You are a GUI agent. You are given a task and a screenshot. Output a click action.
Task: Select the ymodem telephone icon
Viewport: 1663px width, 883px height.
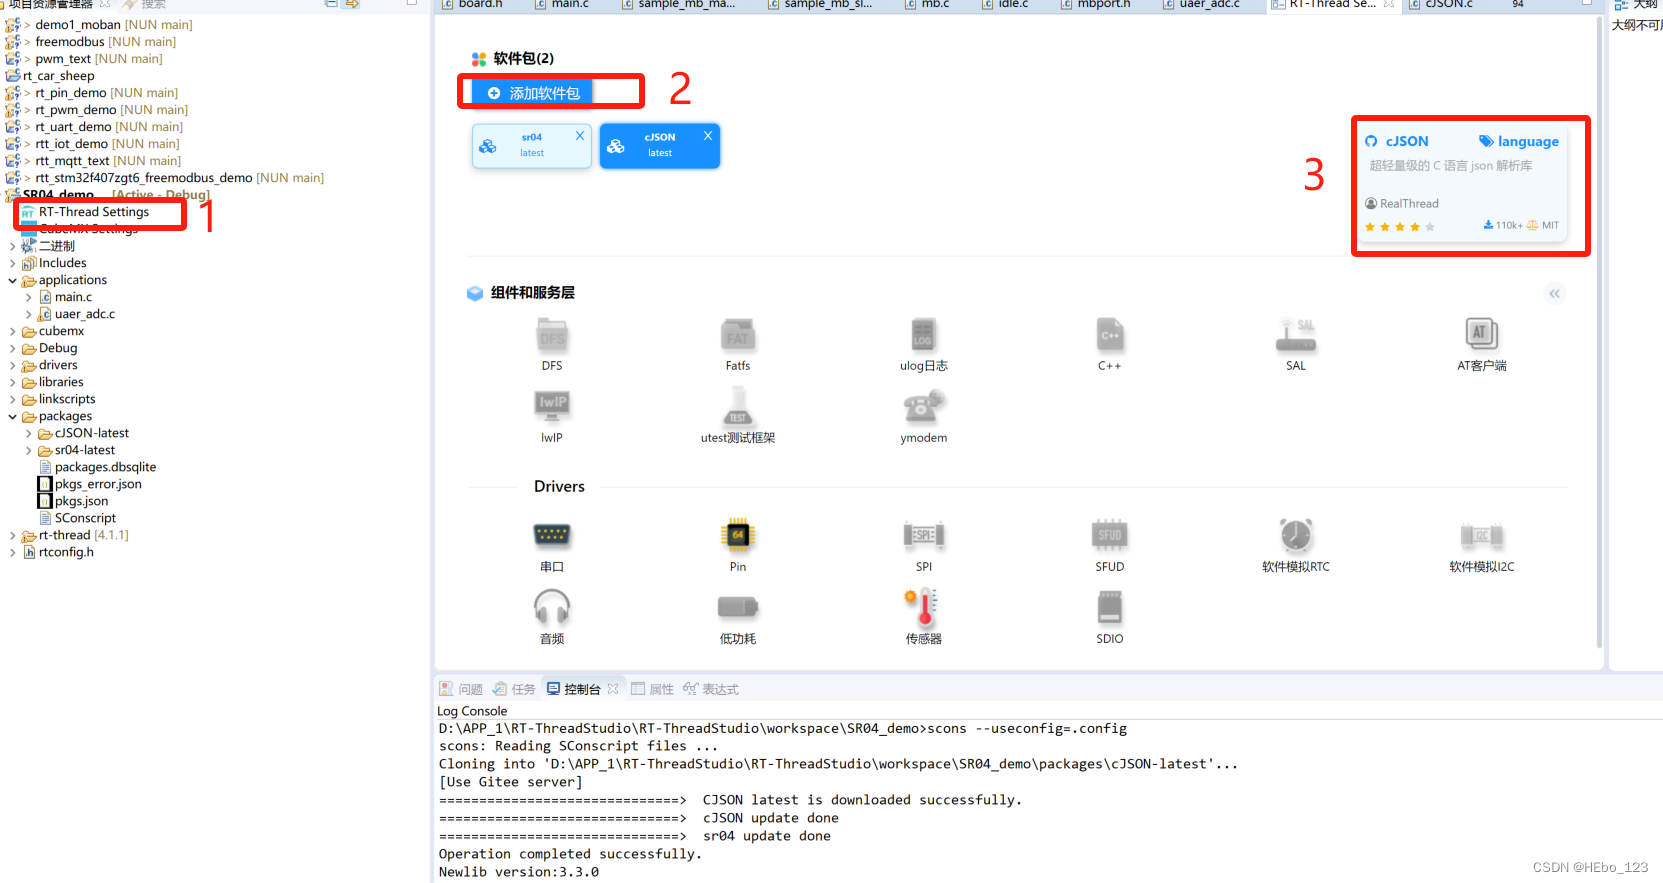(x=924, y=406)
